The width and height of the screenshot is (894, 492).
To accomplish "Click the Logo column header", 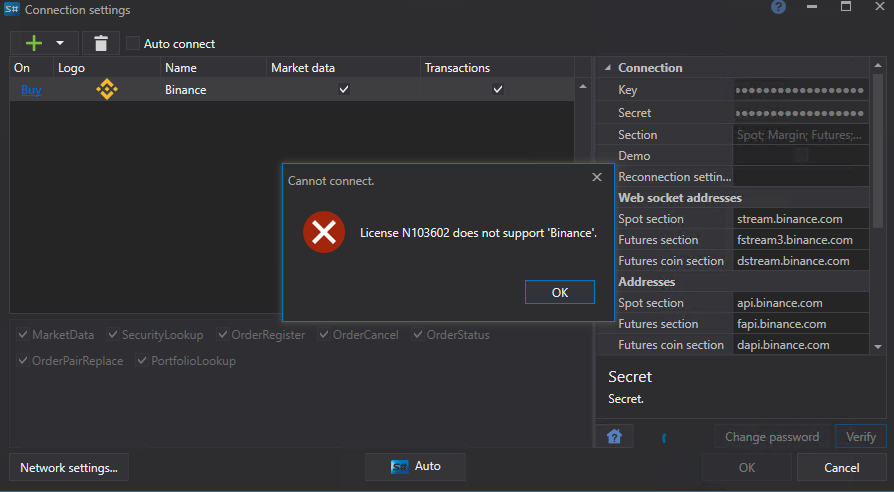I will (107, 68).
